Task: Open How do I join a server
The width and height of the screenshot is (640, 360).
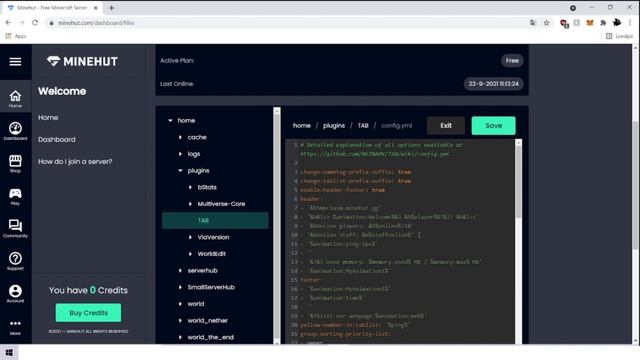Action: (75, 162)
